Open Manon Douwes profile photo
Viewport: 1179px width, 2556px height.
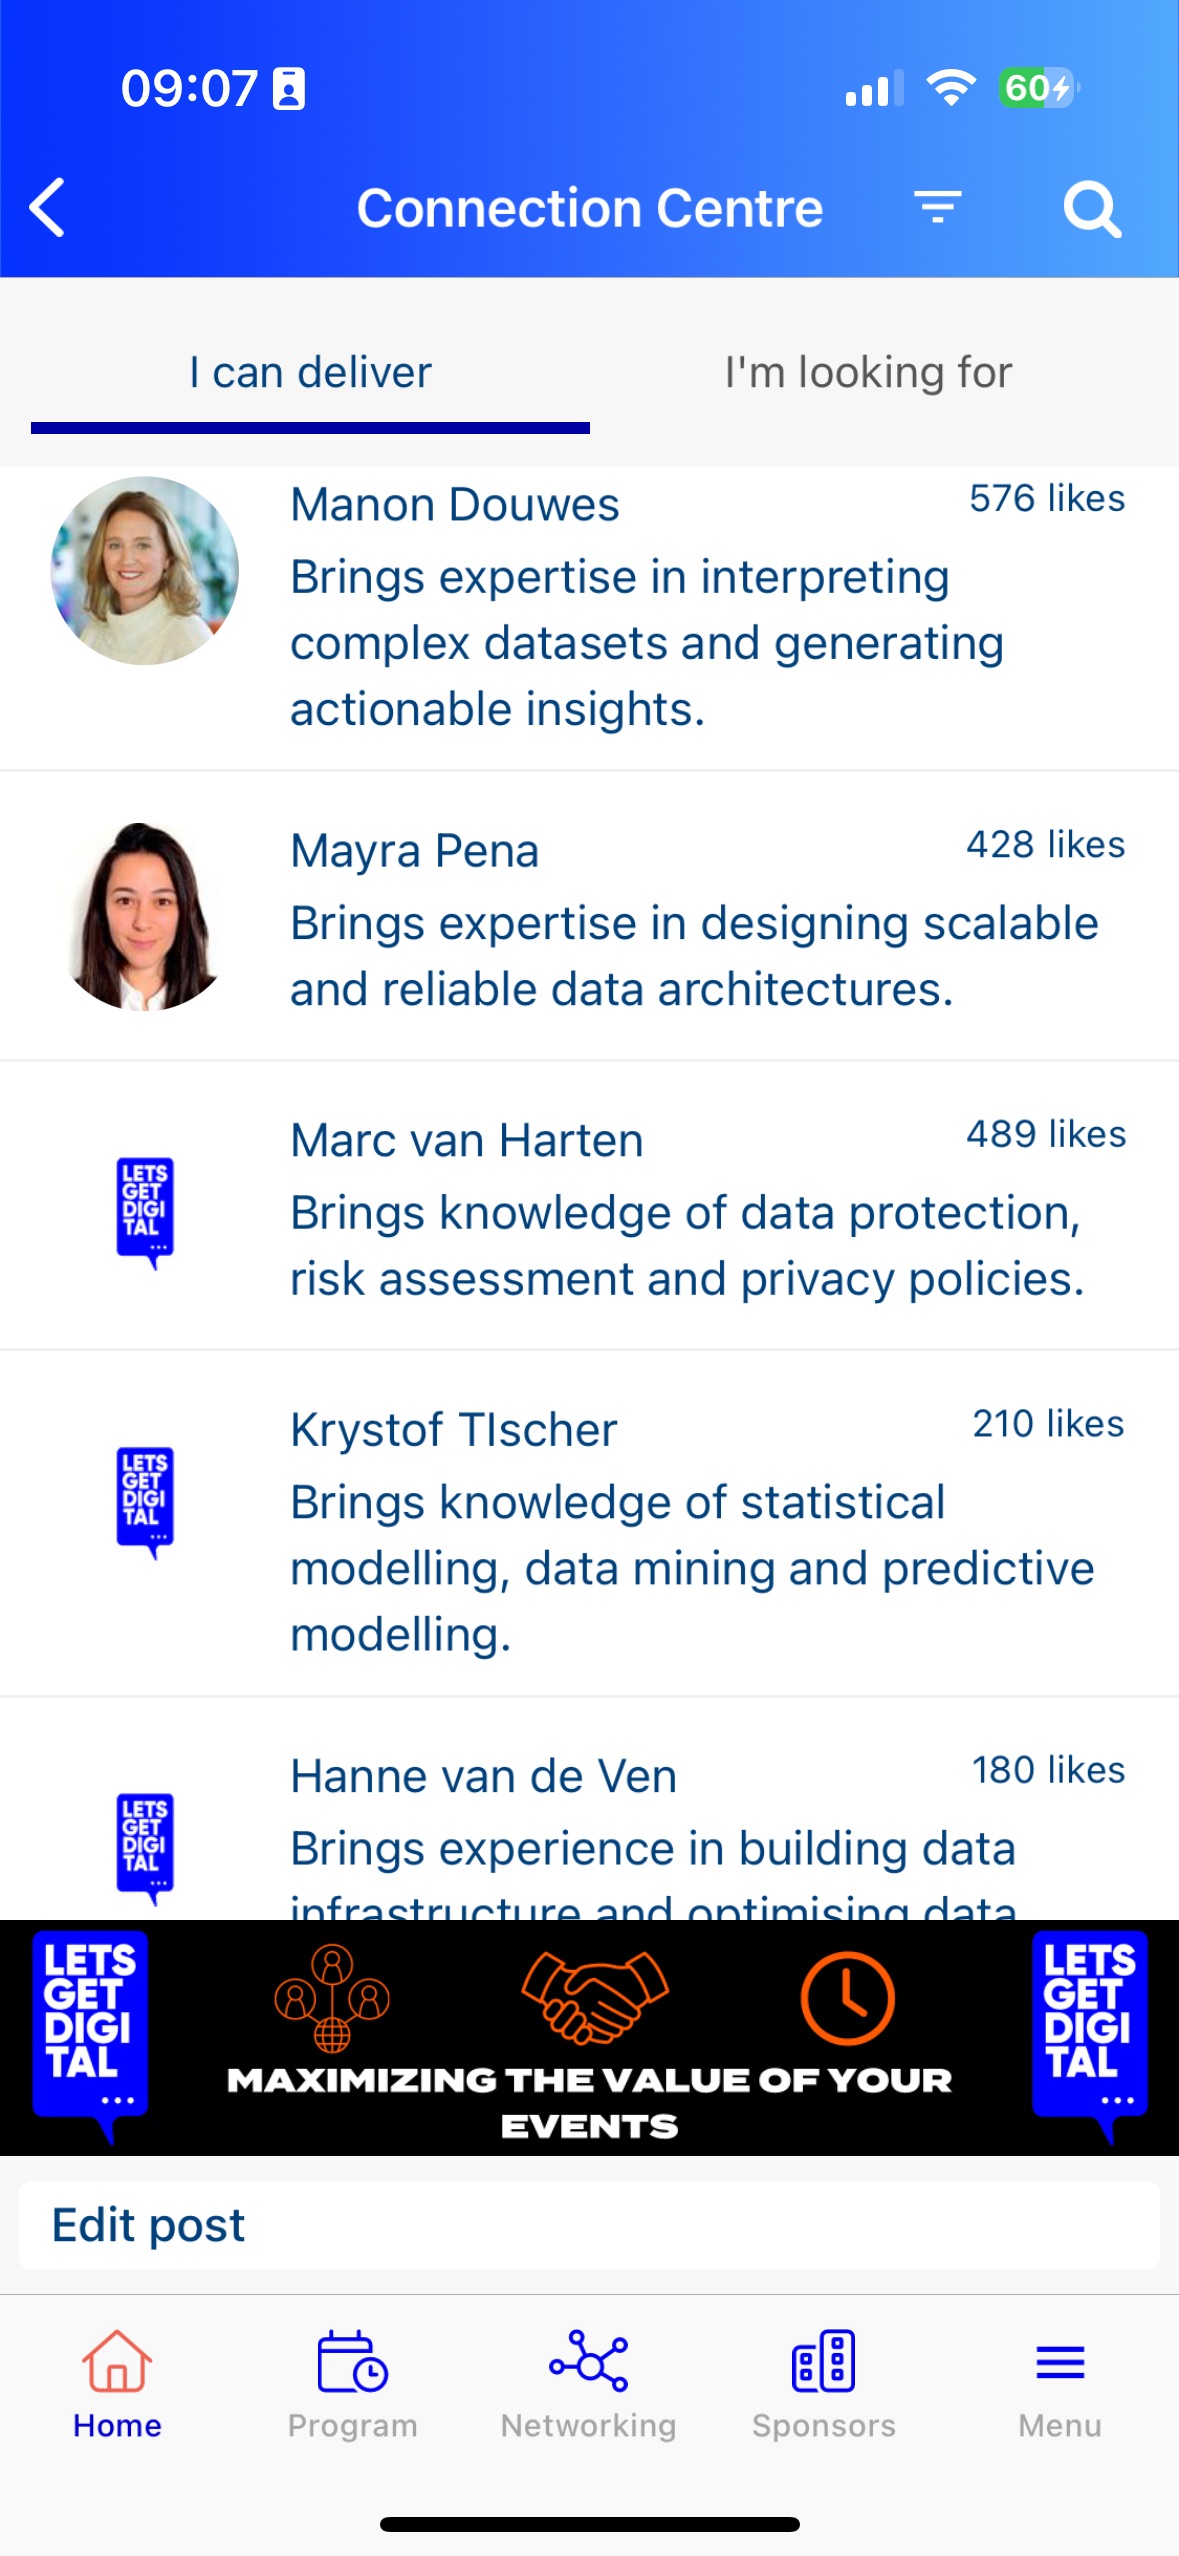[x=145, y=571]
